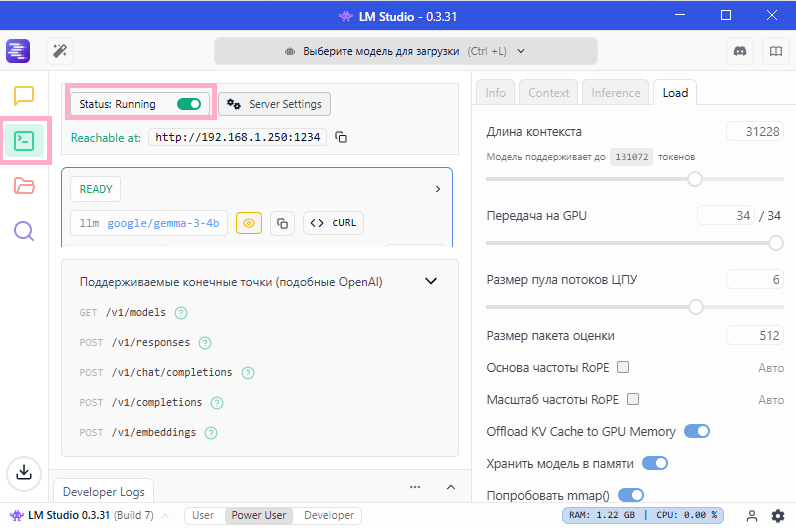
Task: Disable Offload KV Cache to GPU Memory
Action: (x=697, y=431)
